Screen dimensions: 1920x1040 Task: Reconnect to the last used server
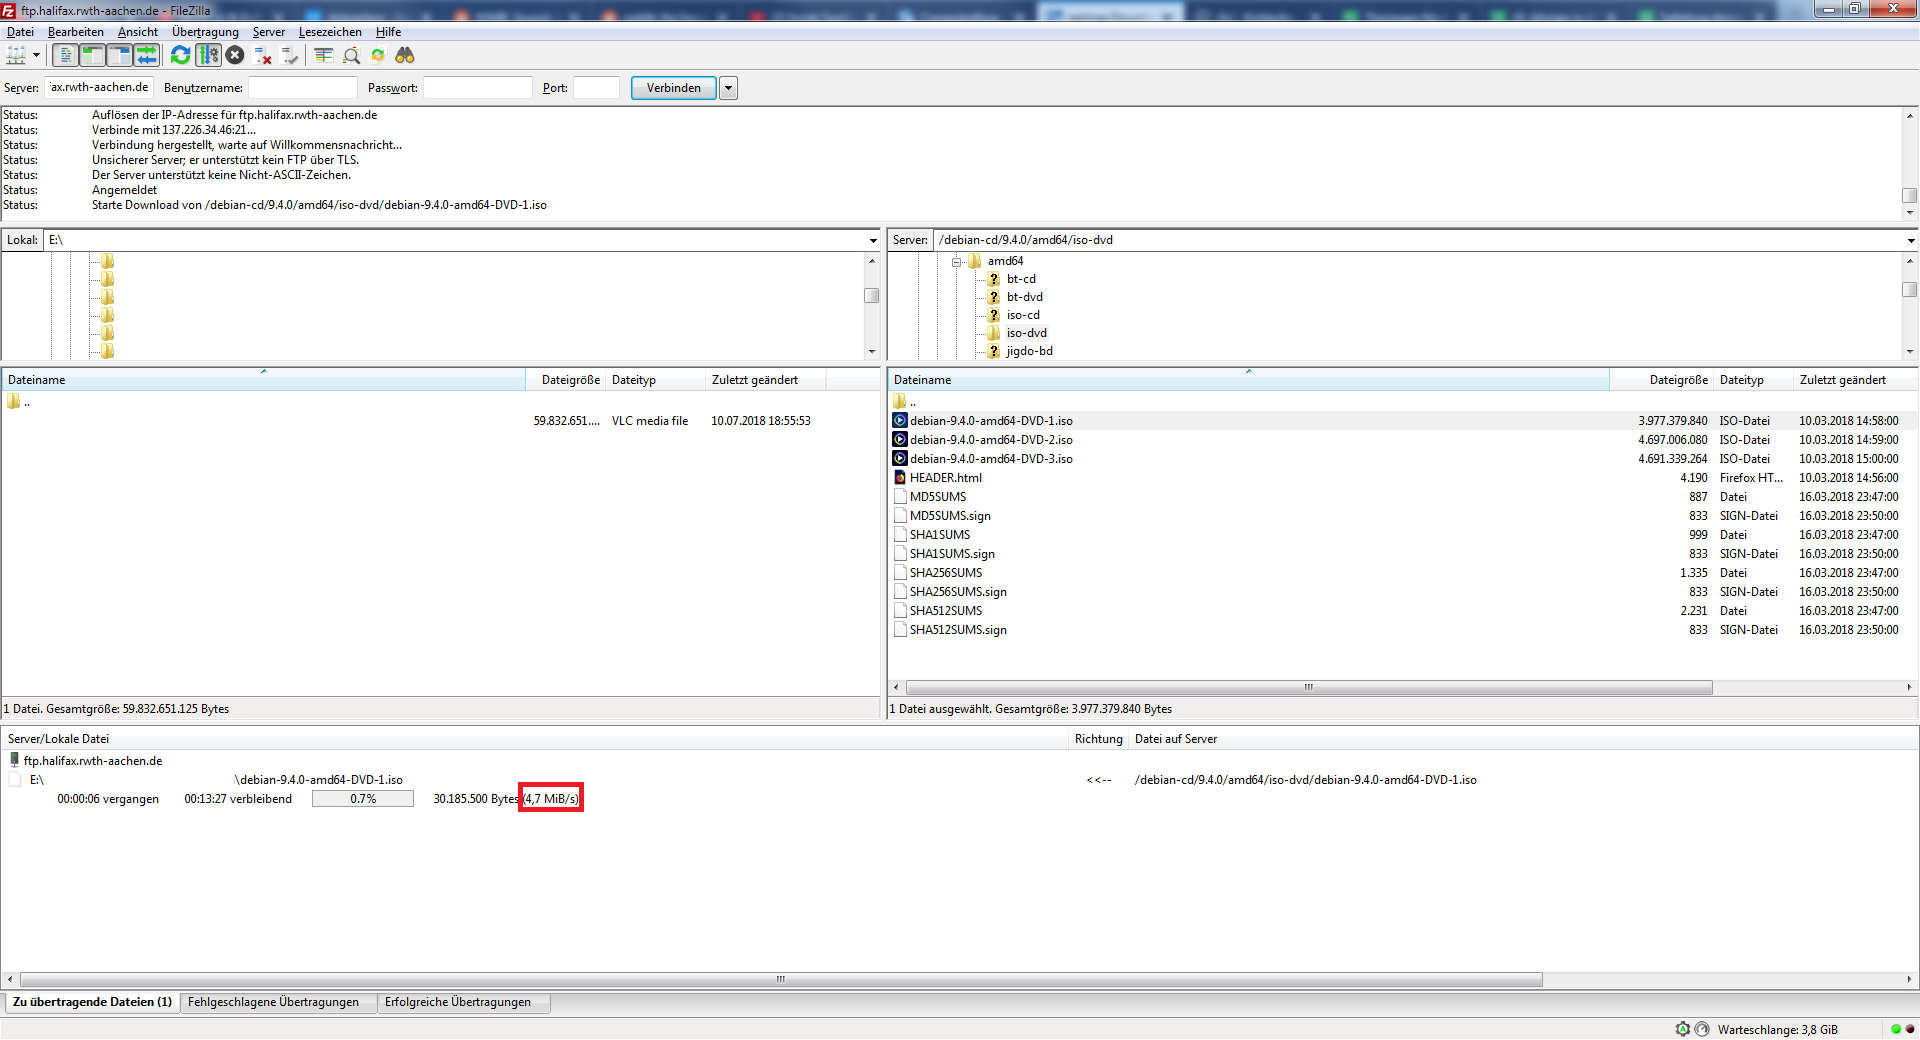point(290,56)
